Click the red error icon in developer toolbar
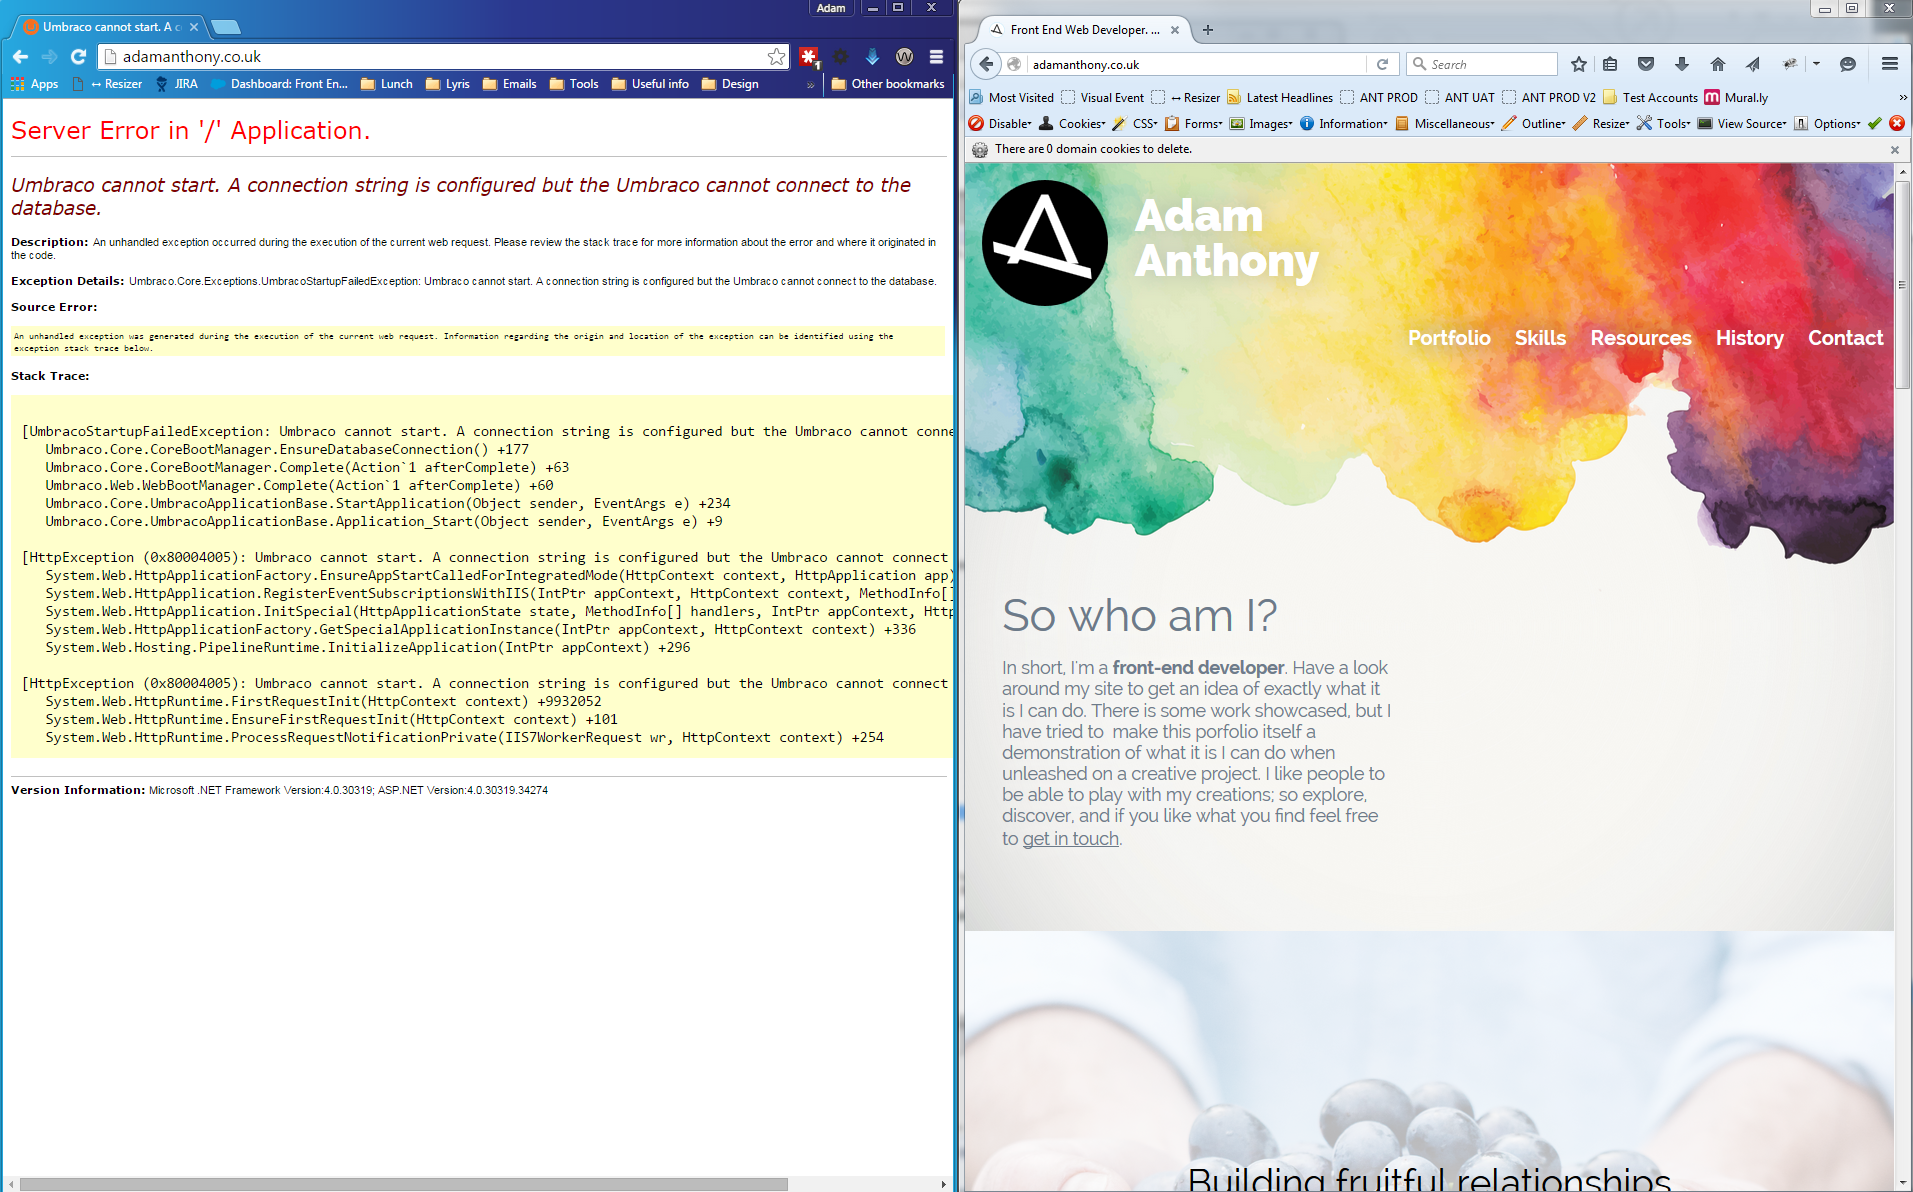The image size is (1913, 1192). pyautogui.click(x=1896, y=124)
